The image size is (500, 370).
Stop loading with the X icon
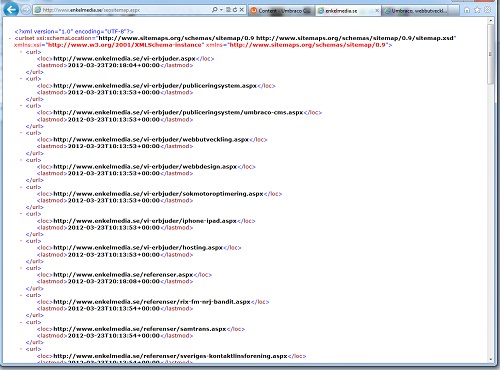242,10
